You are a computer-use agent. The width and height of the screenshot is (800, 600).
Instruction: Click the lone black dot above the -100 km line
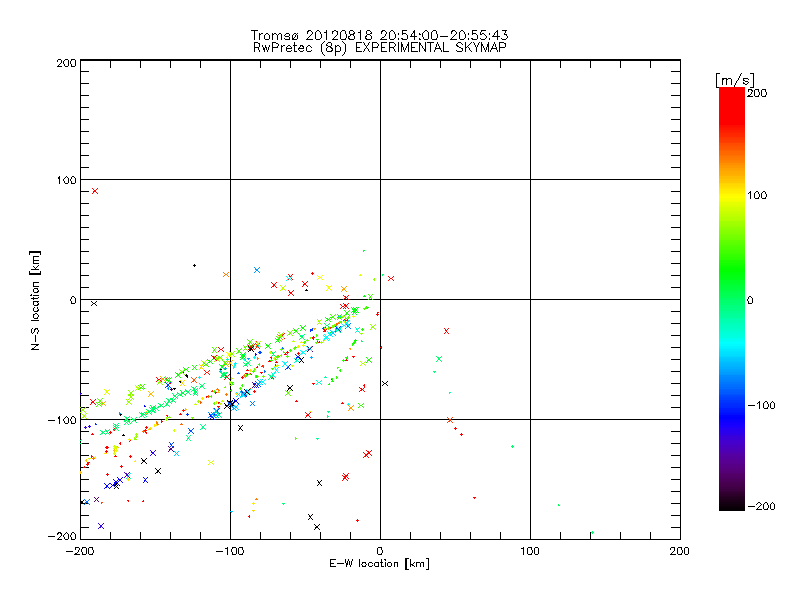coord(194,265)
